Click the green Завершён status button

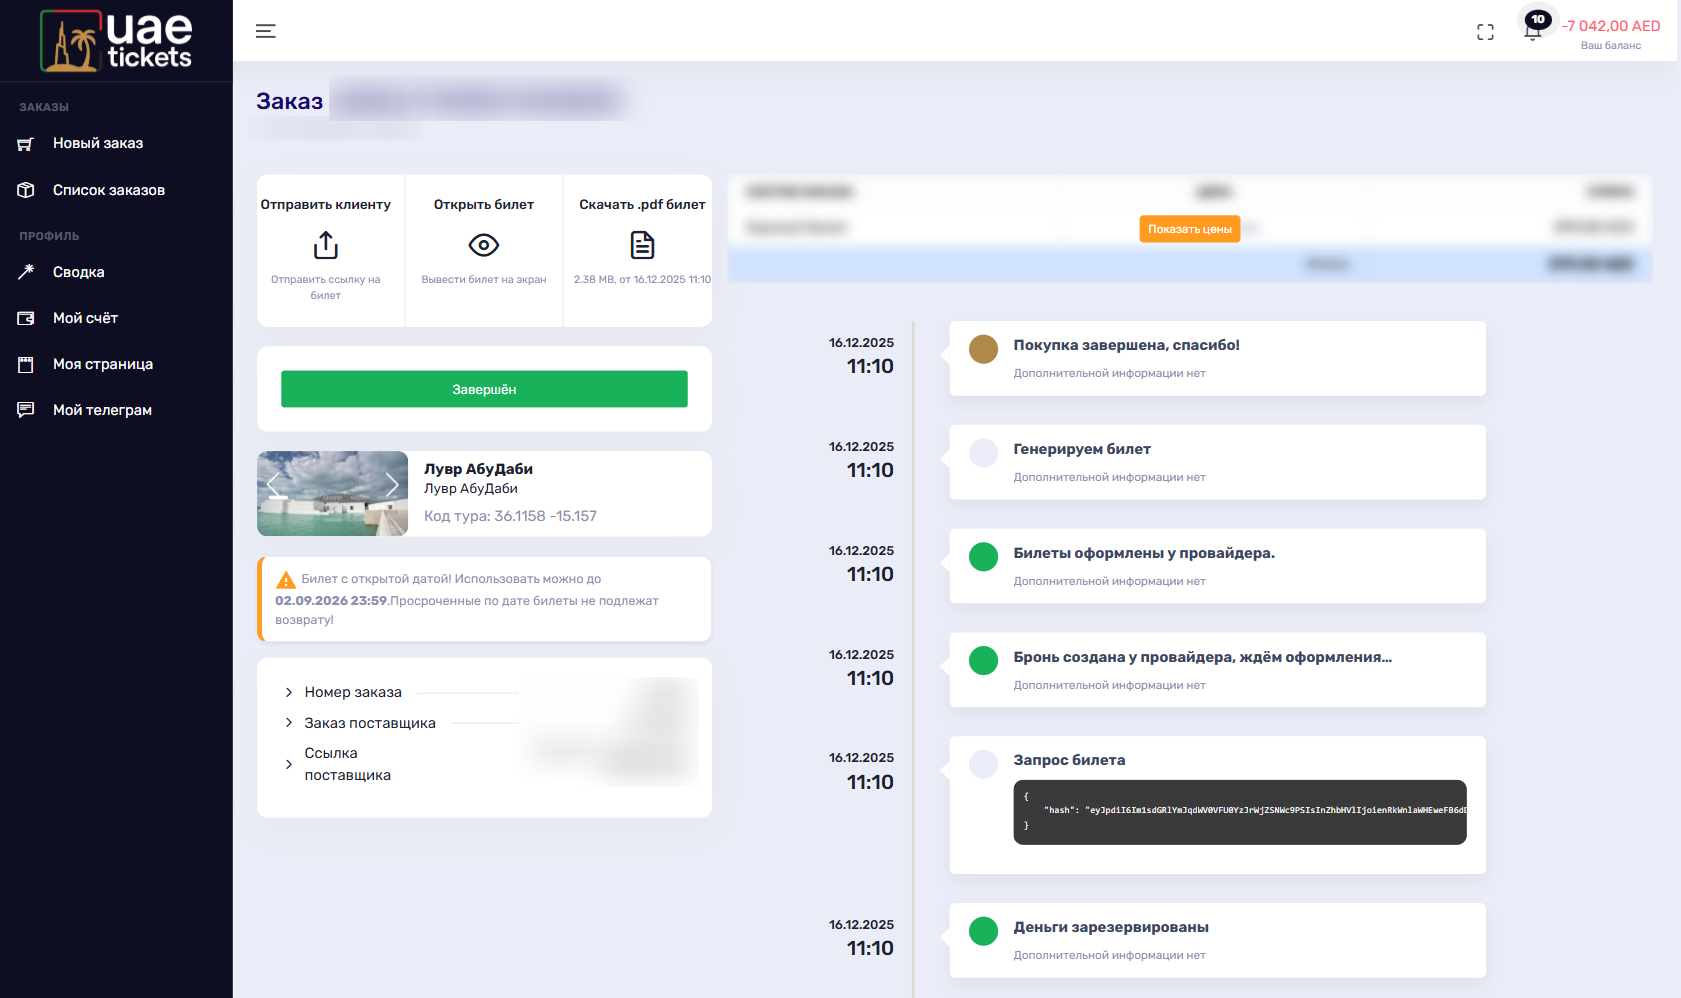click(484, 389)
